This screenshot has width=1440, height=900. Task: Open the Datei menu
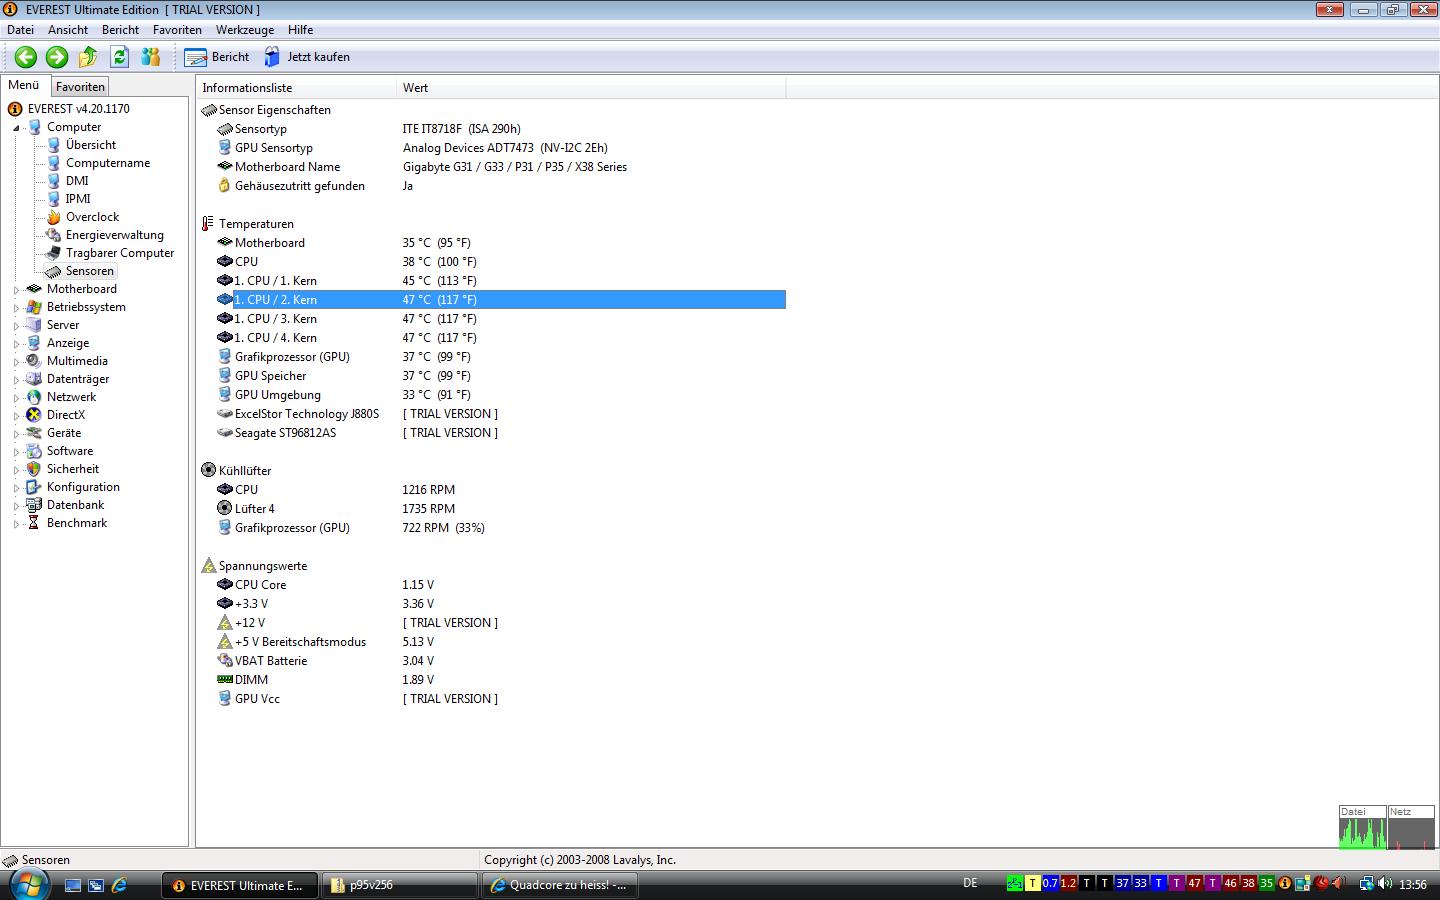[20, 30]
